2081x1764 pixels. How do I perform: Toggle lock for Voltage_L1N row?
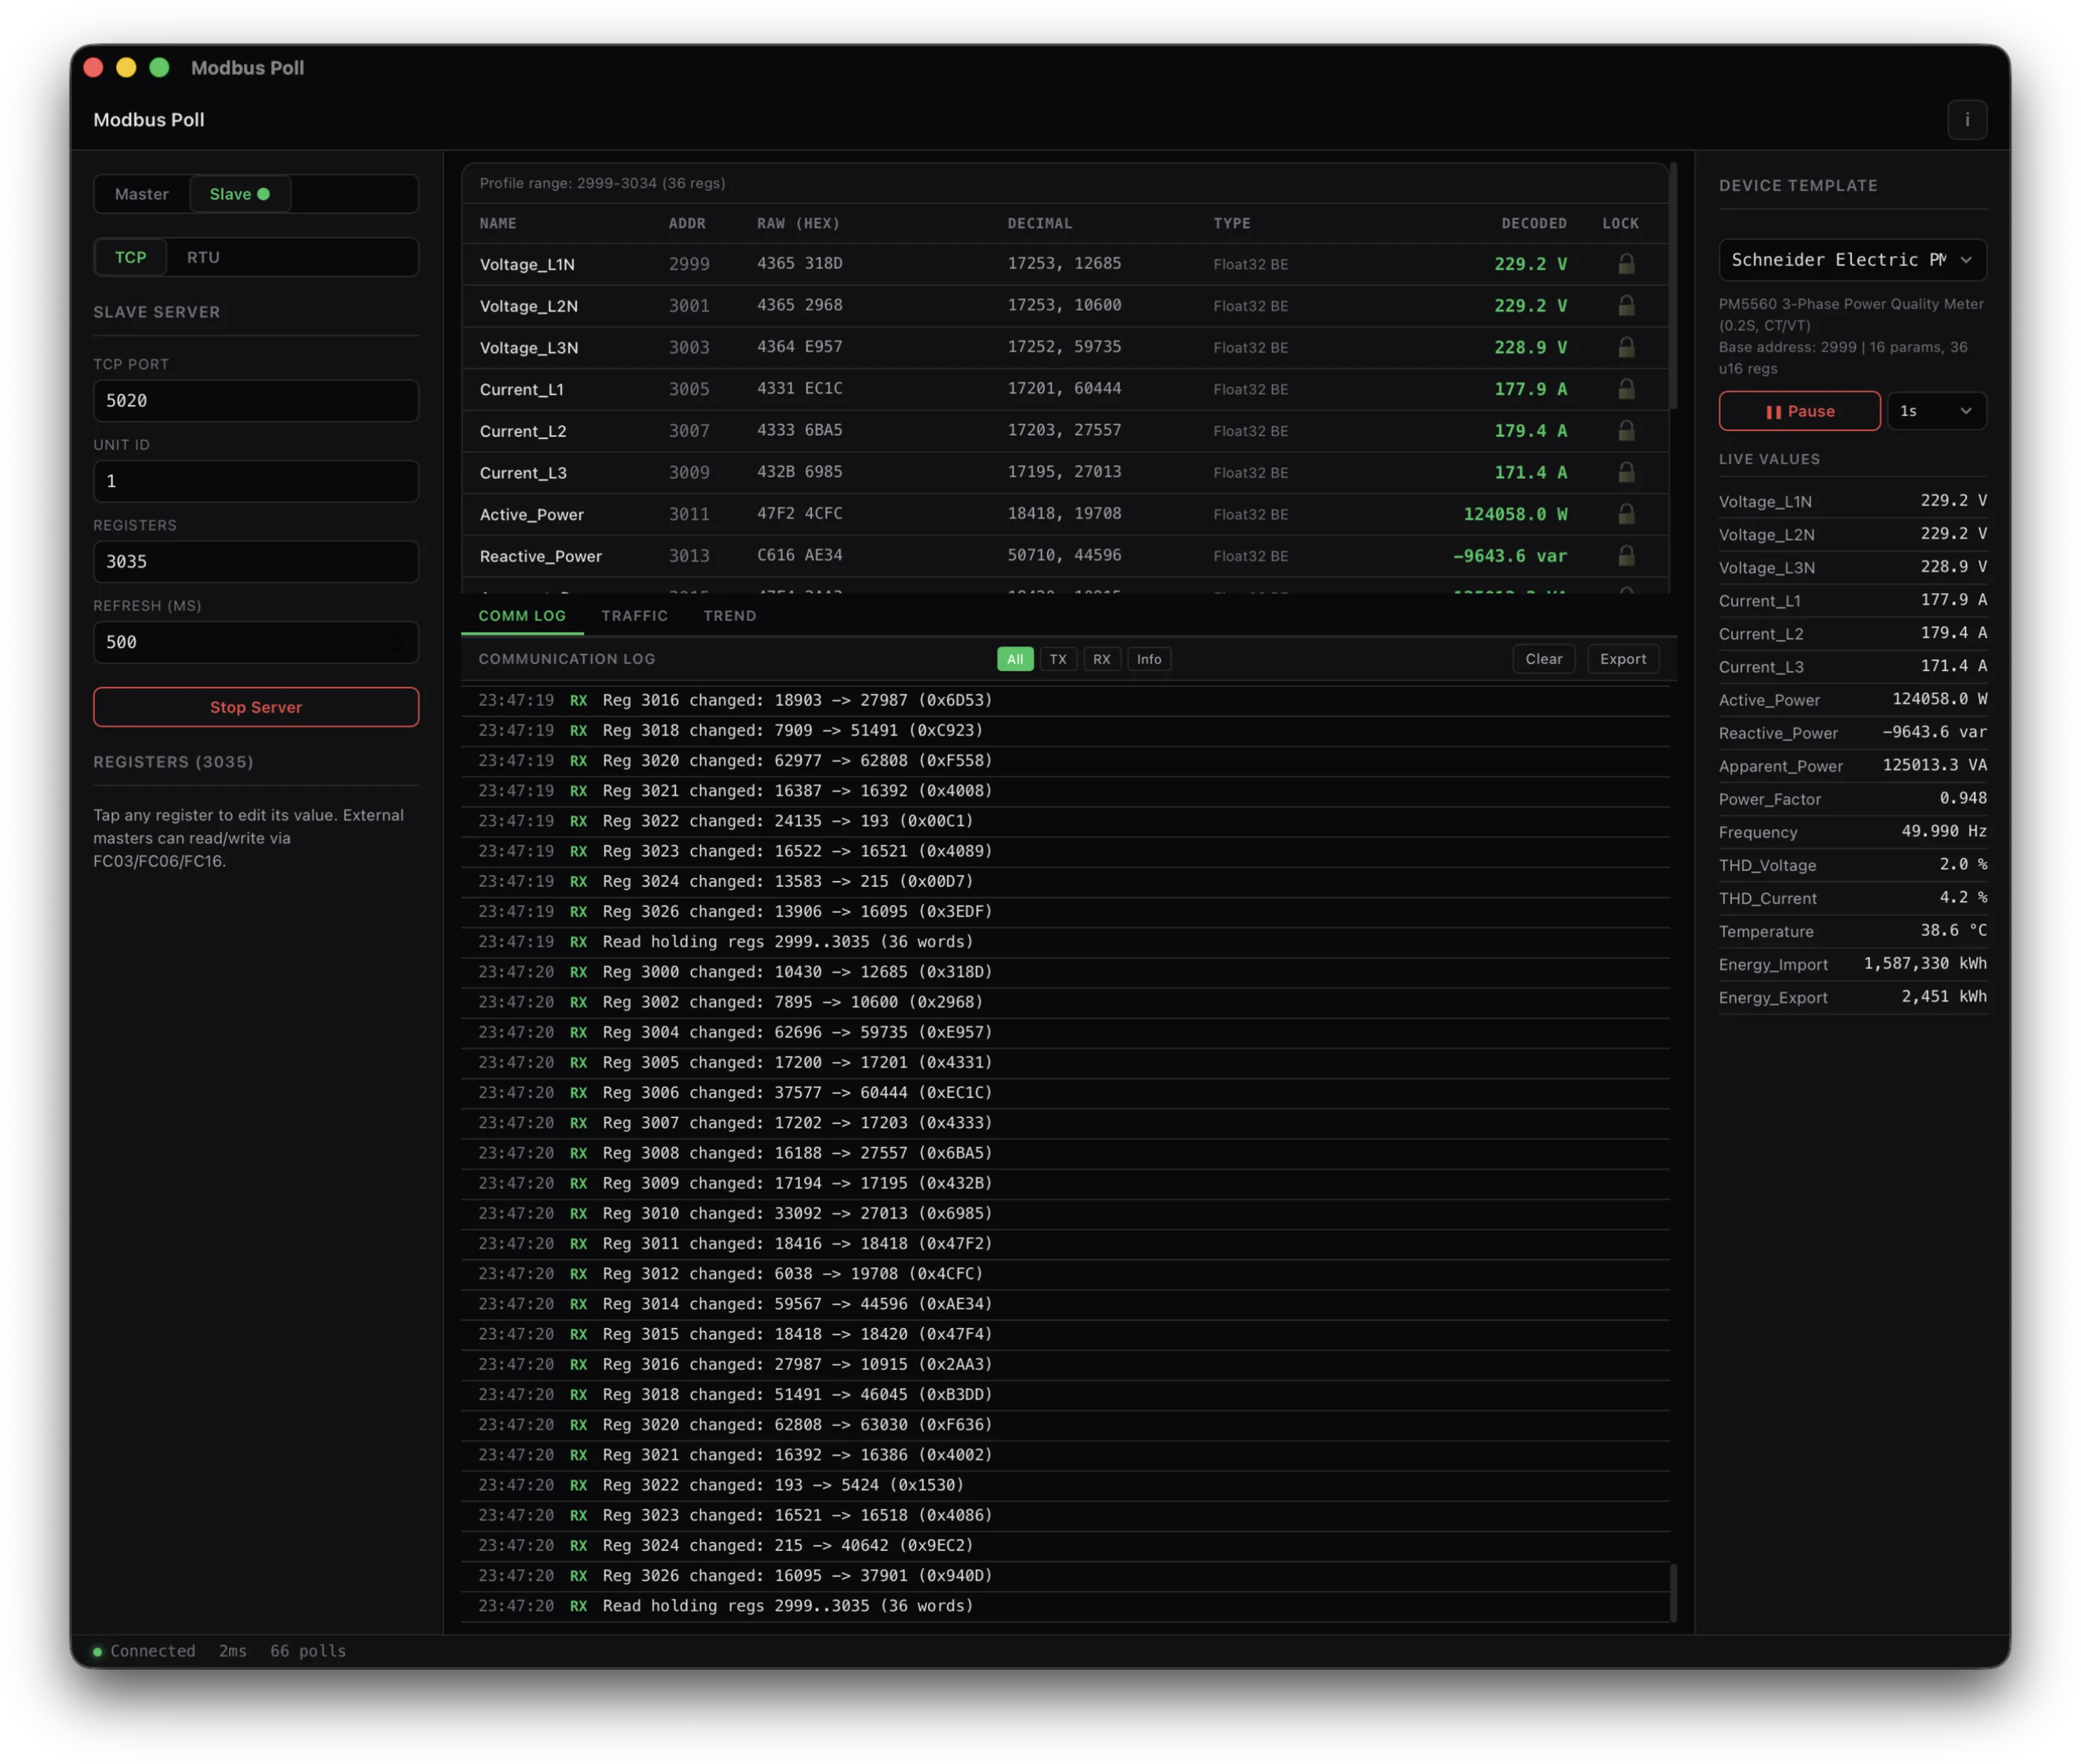[1626, 264]
